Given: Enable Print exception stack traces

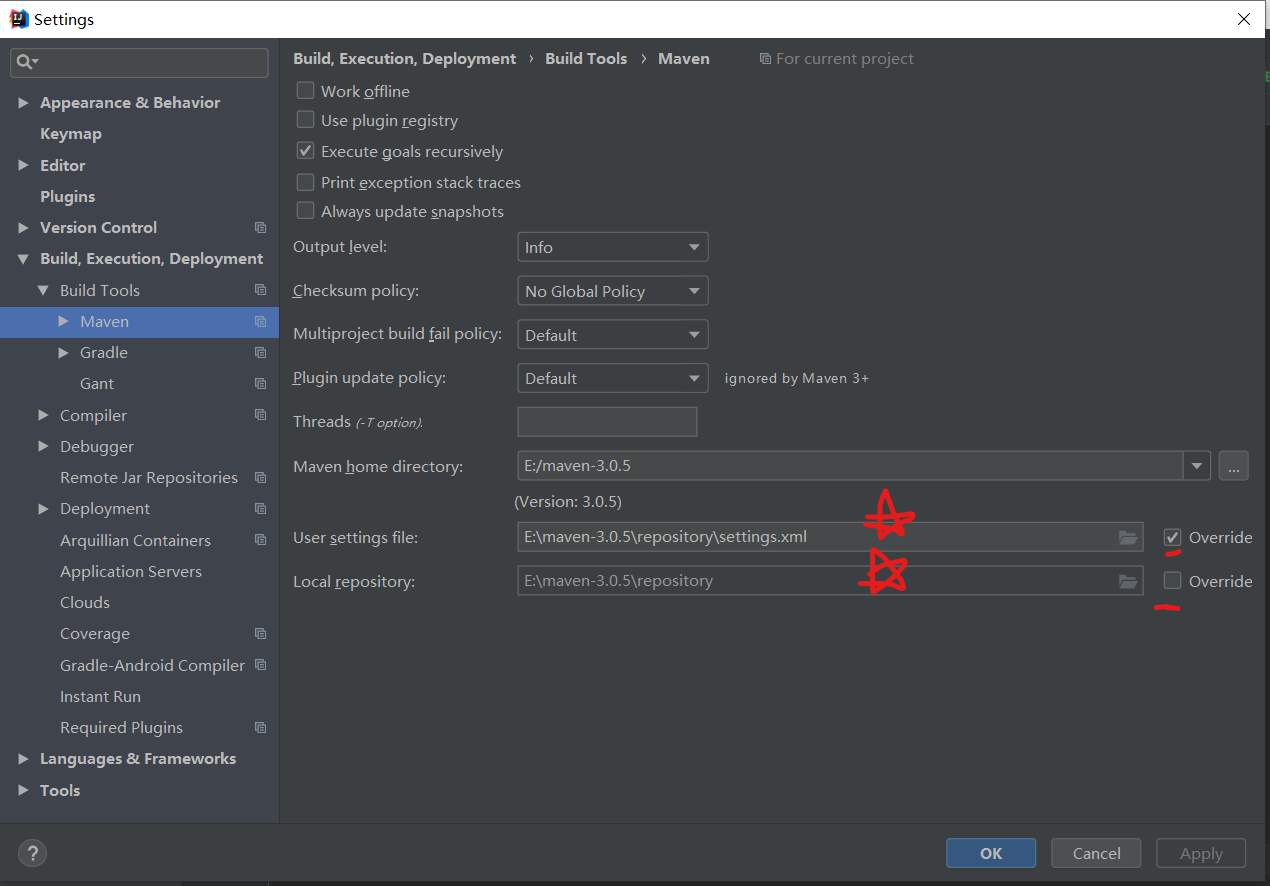Looking at the screenshot, I should pyautogui.click(x=306, y=182).
